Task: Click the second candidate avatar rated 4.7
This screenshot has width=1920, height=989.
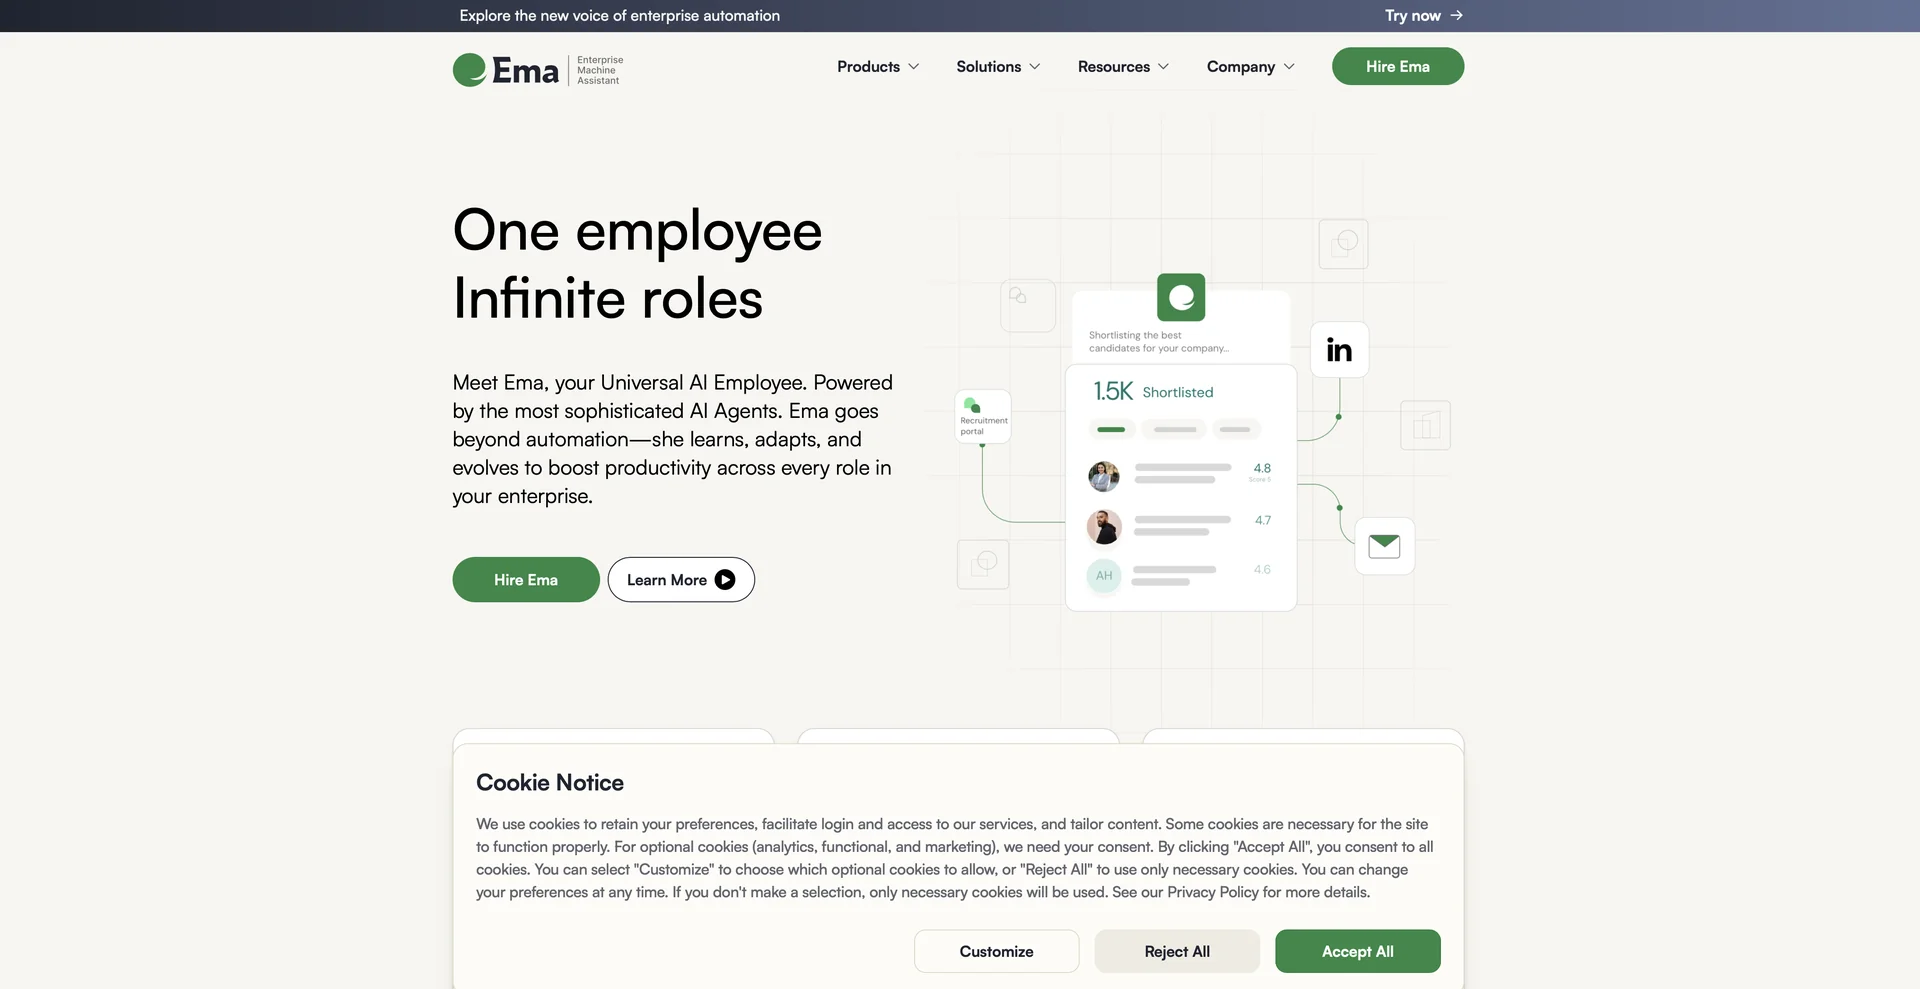Action: (x=1104, y=527)
